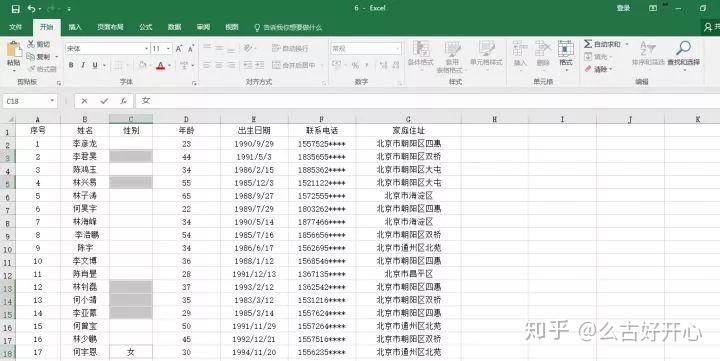Click the Save icon in quick access toolbar
The width and height of the screenshot is (720, 361).
pos(16,9)
